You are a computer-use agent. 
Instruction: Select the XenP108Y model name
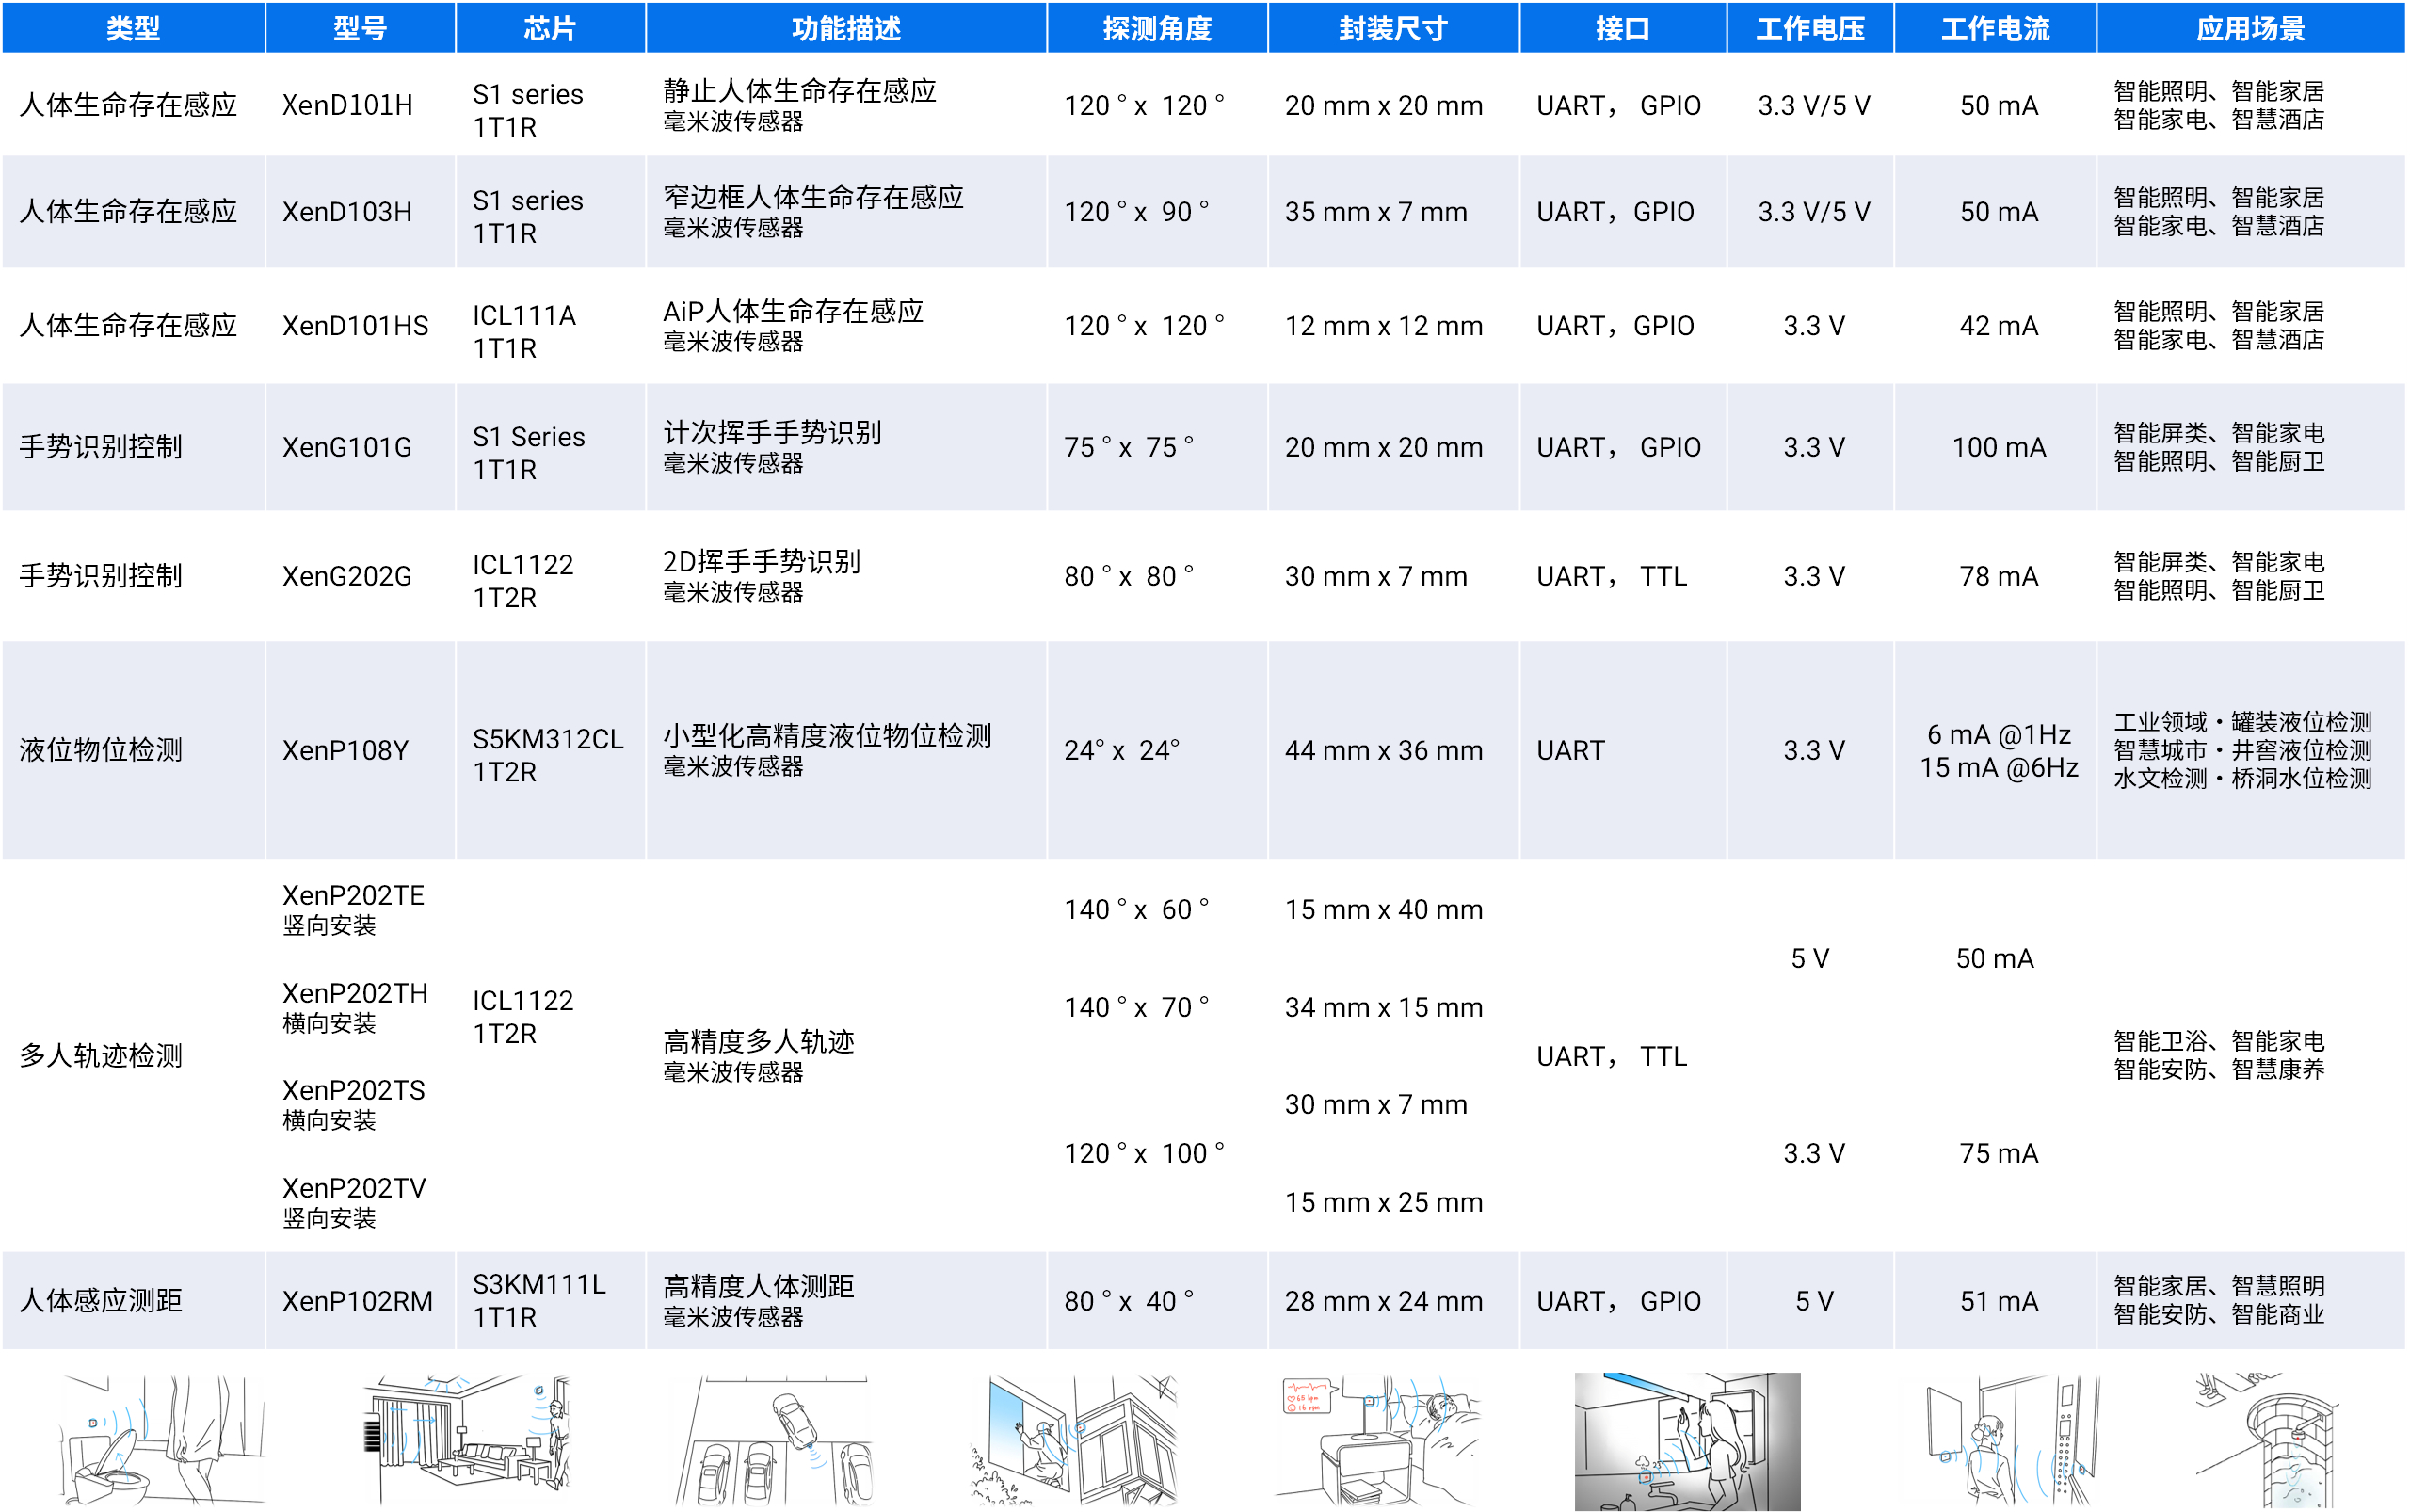(x=345, y=750)
